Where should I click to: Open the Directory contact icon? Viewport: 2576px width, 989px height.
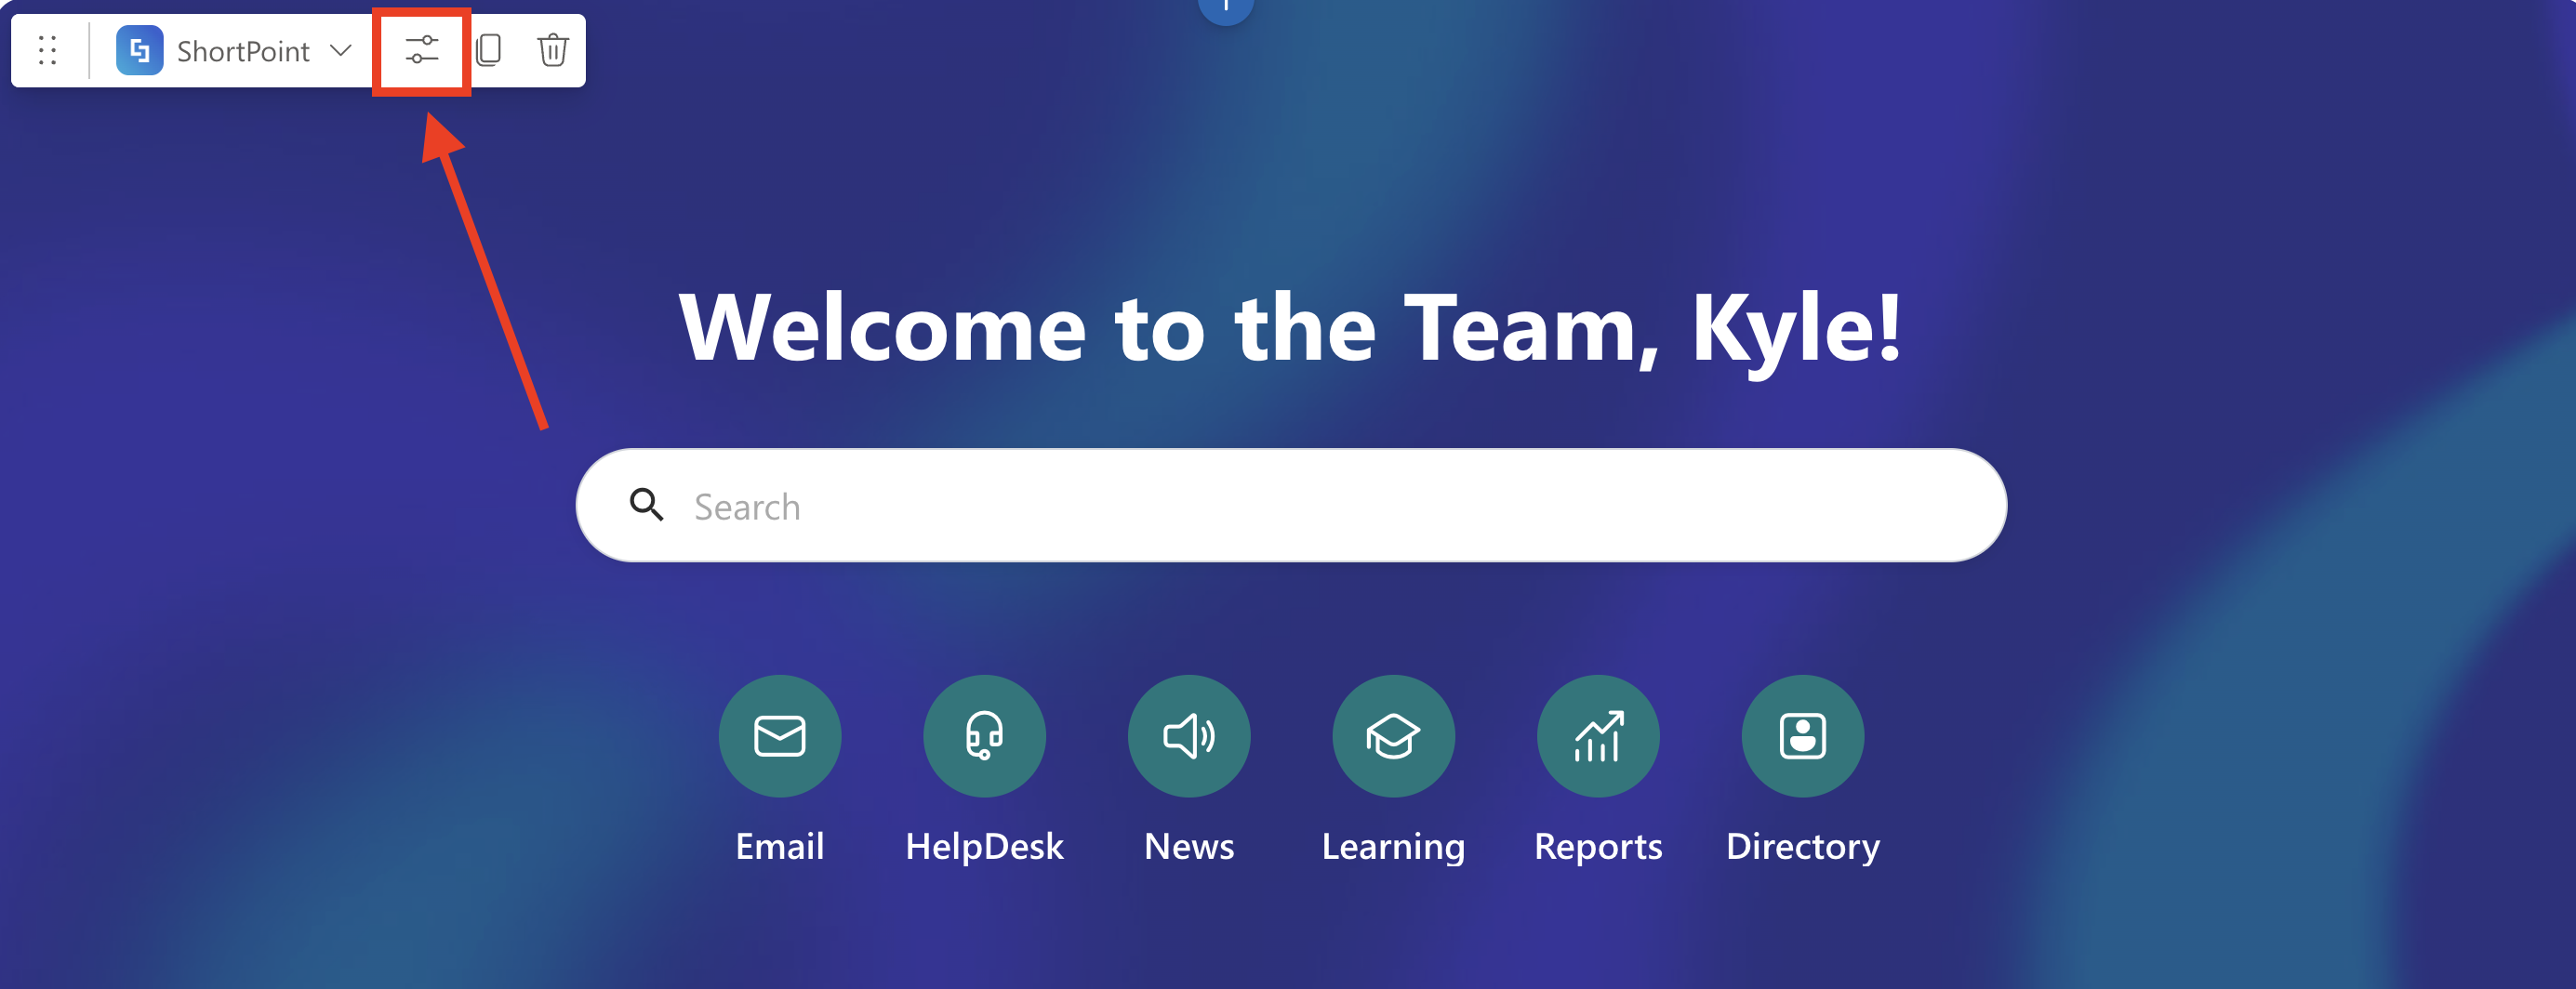pyautogui.click(x=1803, y=736)
